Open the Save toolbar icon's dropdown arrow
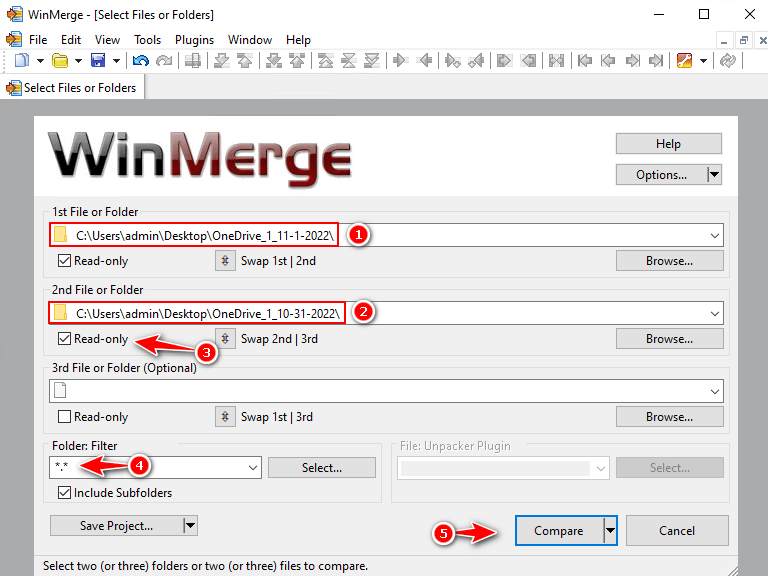768x576 pixels. pyautogui.click(x=116, y=61)
